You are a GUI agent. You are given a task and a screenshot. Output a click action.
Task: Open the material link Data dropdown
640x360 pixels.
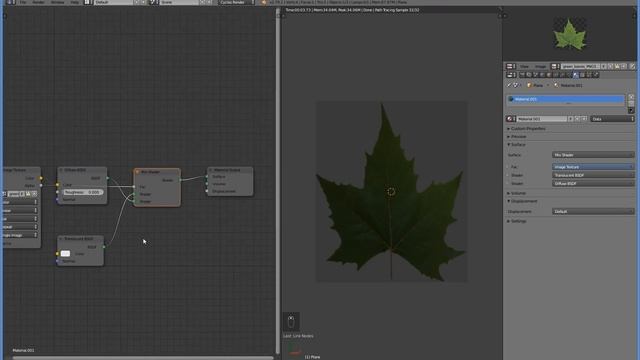click(x=613, y=119)
